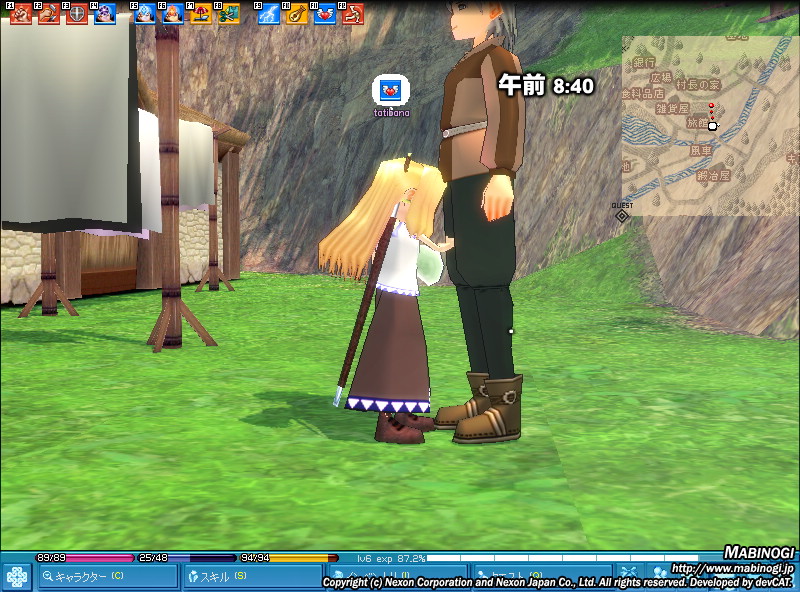The image size is (800, 592).
Task: Click the F6 red flame character skill
Action: coord(173,14)
